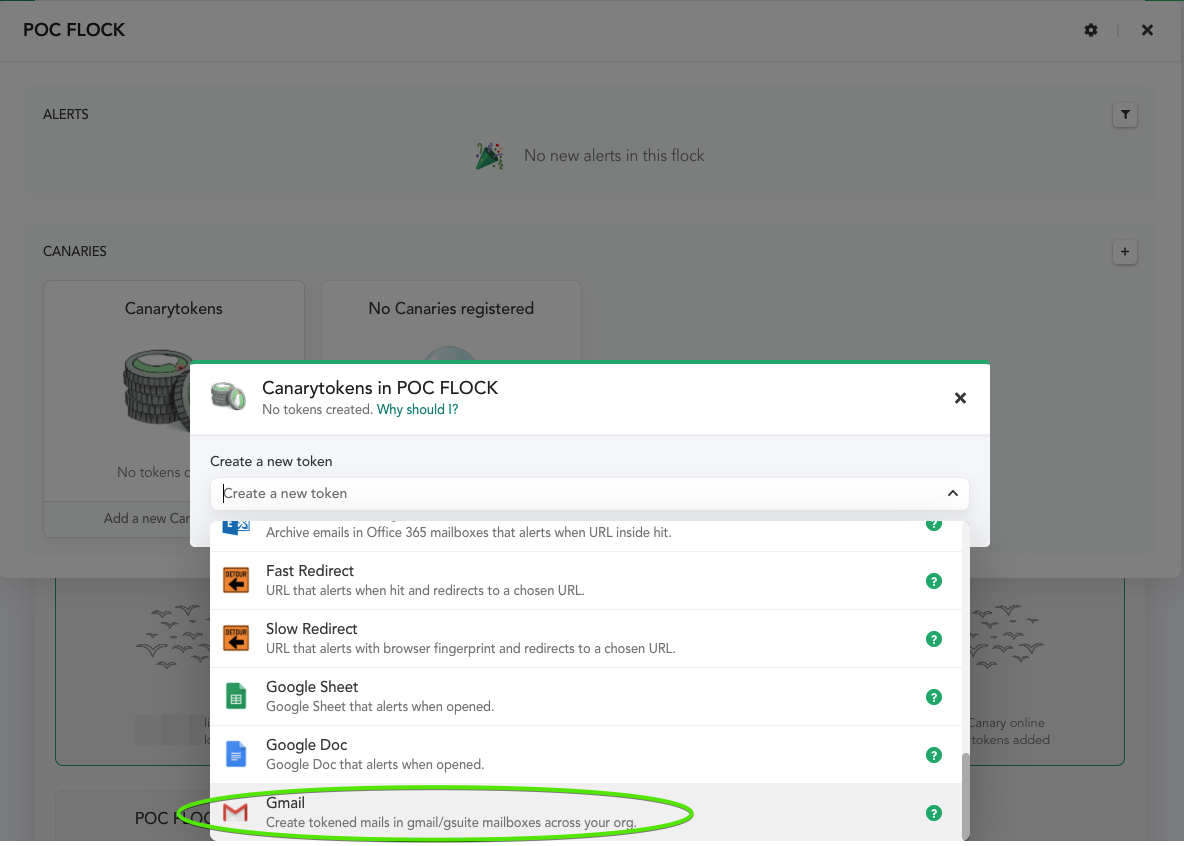Open POC FLOCK settings gear
1184x846 pixels.
[1090, 30]
